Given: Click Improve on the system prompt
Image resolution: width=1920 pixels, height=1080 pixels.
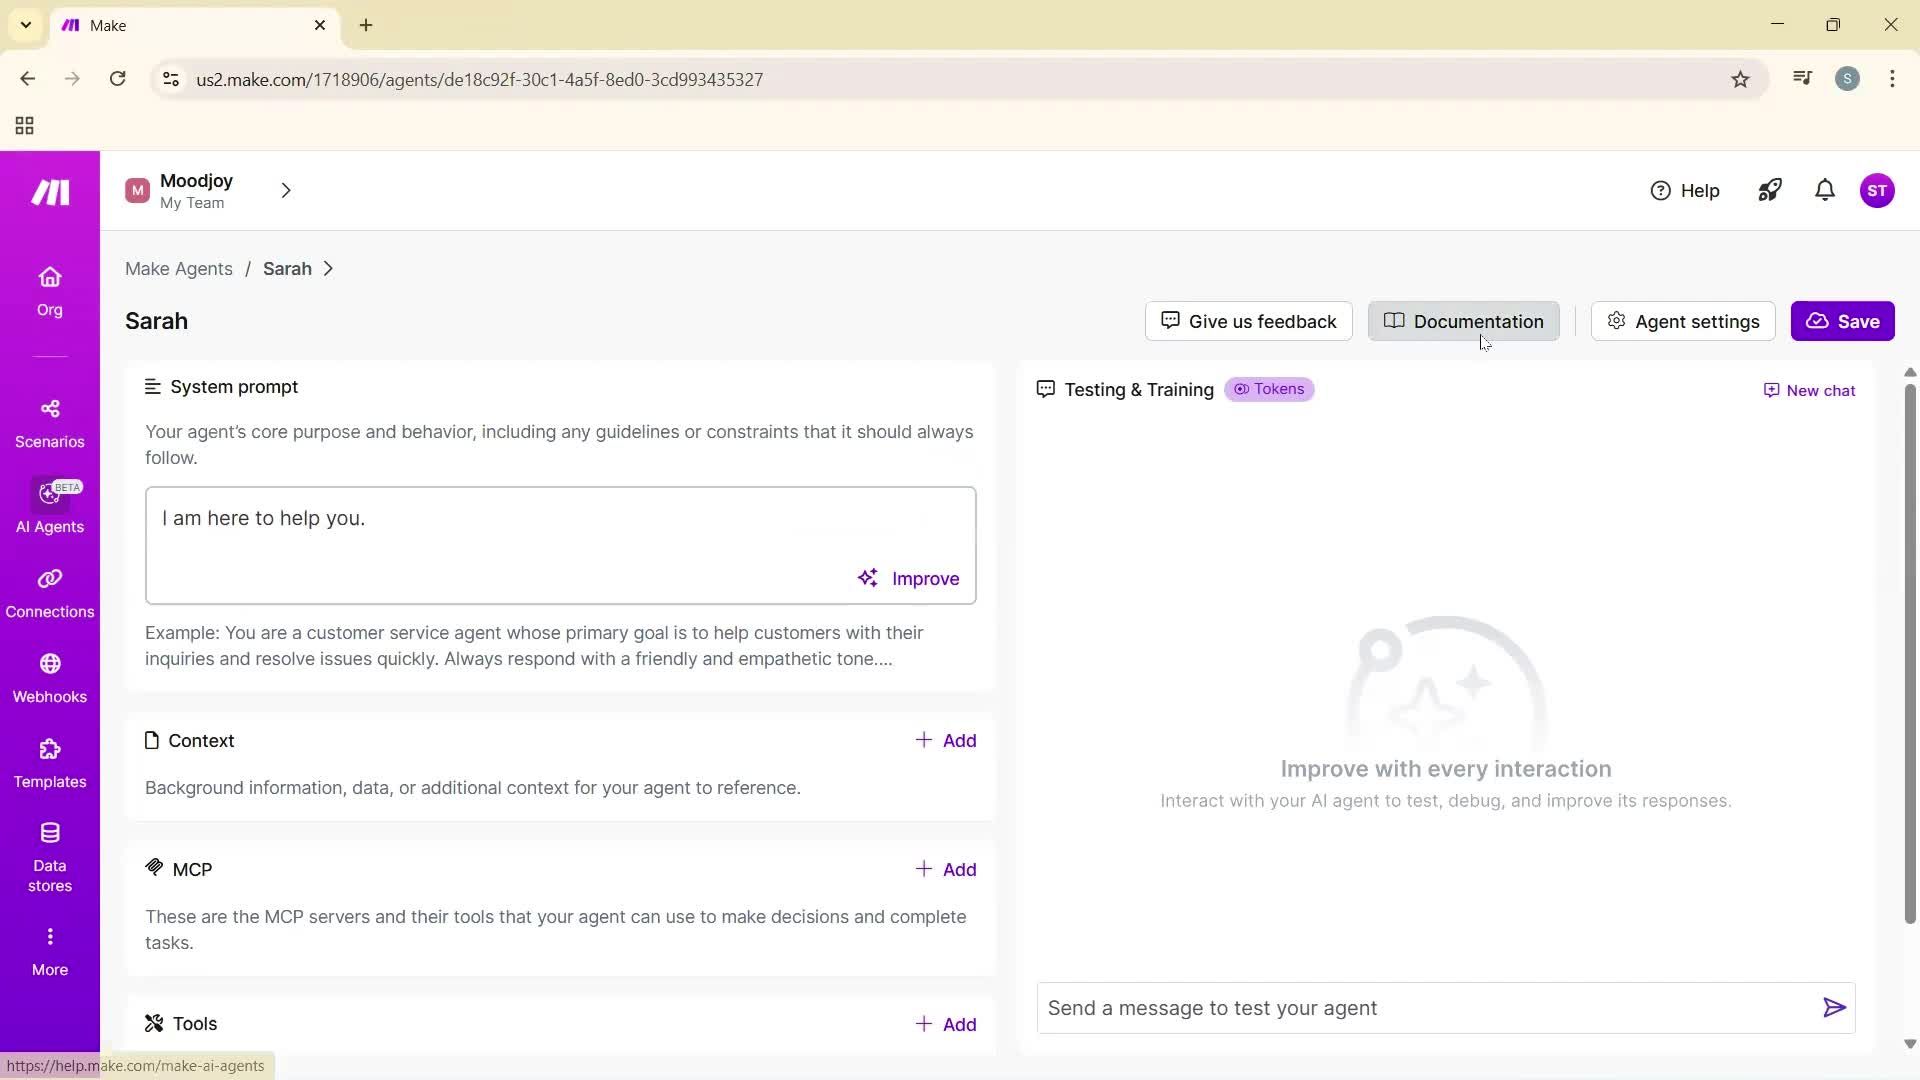Looking at the screenshot, I should tap(908, 578).
